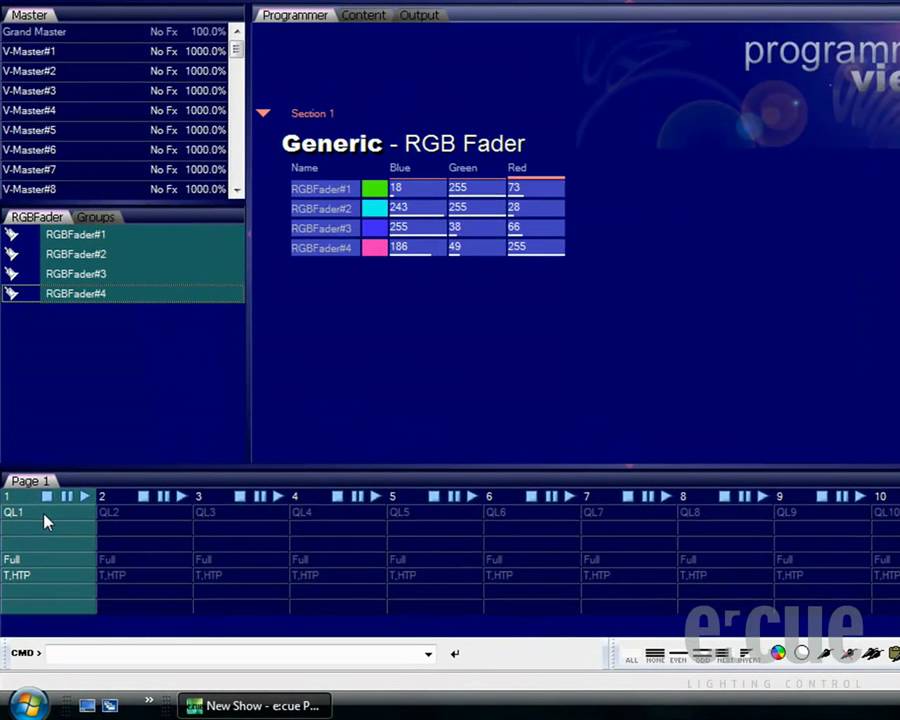Screen dimensions: 900x720
Task: Click fixture icon beside RGBFader#1 in list
Action: pos(11,234)
